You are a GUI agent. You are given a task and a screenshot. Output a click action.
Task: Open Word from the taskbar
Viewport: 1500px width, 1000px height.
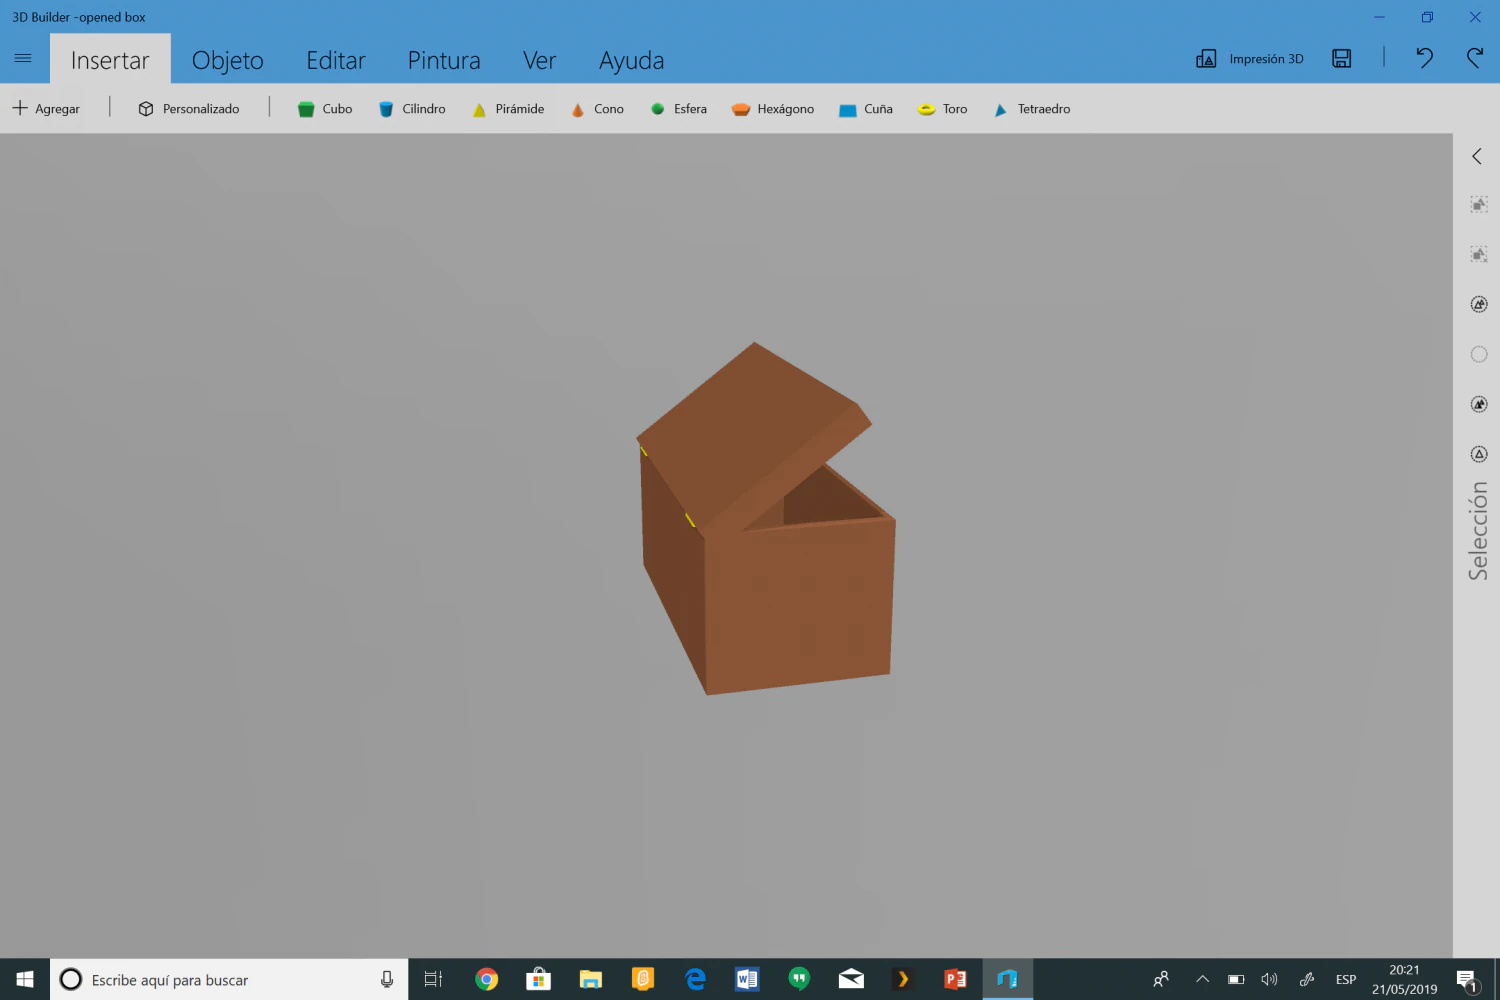click(747, 979)
